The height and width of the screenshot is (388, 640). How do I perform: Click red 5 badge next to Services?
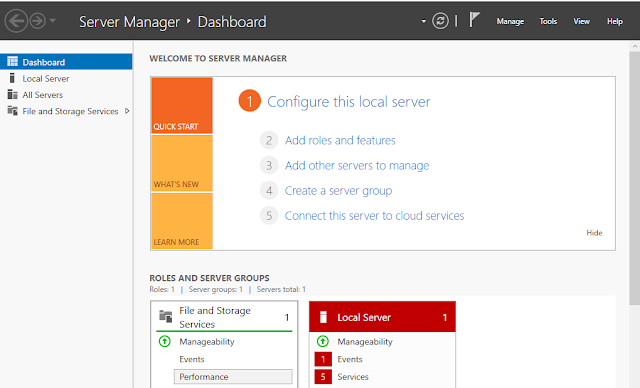pyautogui.click(x=323, y=377)
